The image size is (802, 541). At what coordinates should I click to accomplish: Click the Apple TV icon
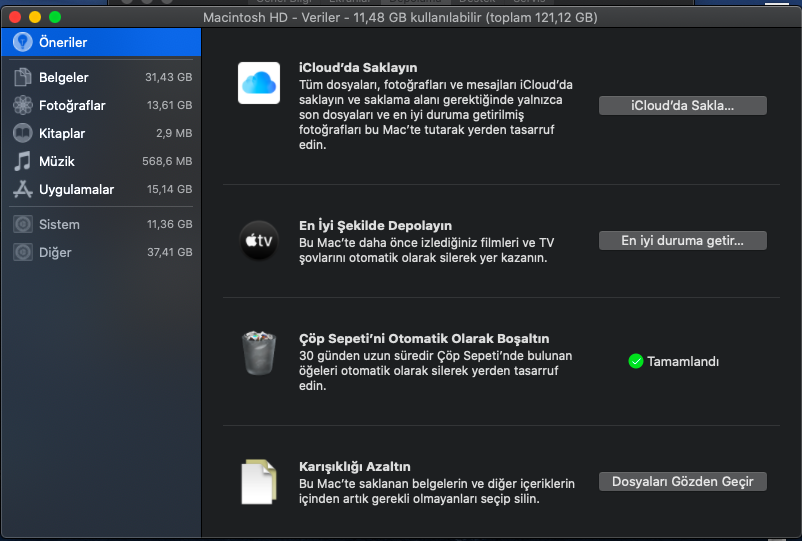259,240
